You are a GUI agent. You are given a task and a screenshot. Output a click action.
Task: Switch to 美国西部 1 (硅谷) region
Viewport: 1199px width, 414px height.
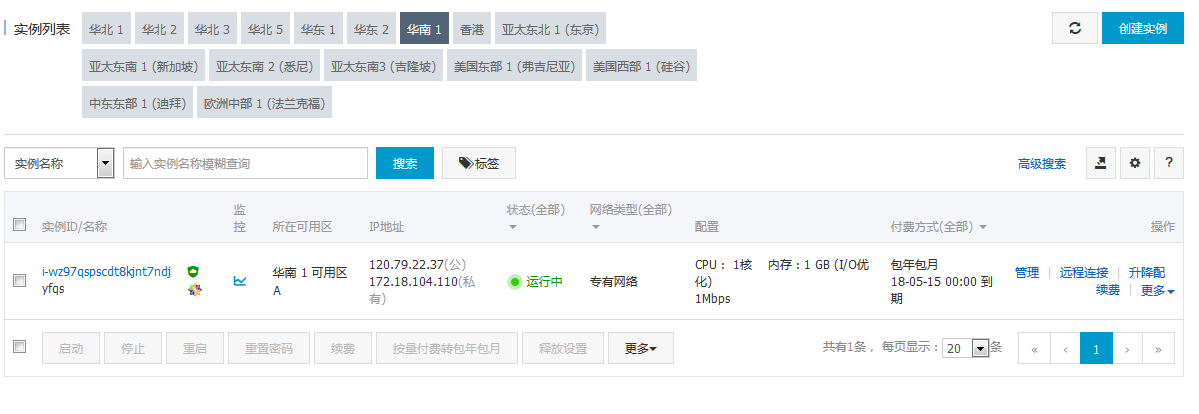click(x=642, y=66)
